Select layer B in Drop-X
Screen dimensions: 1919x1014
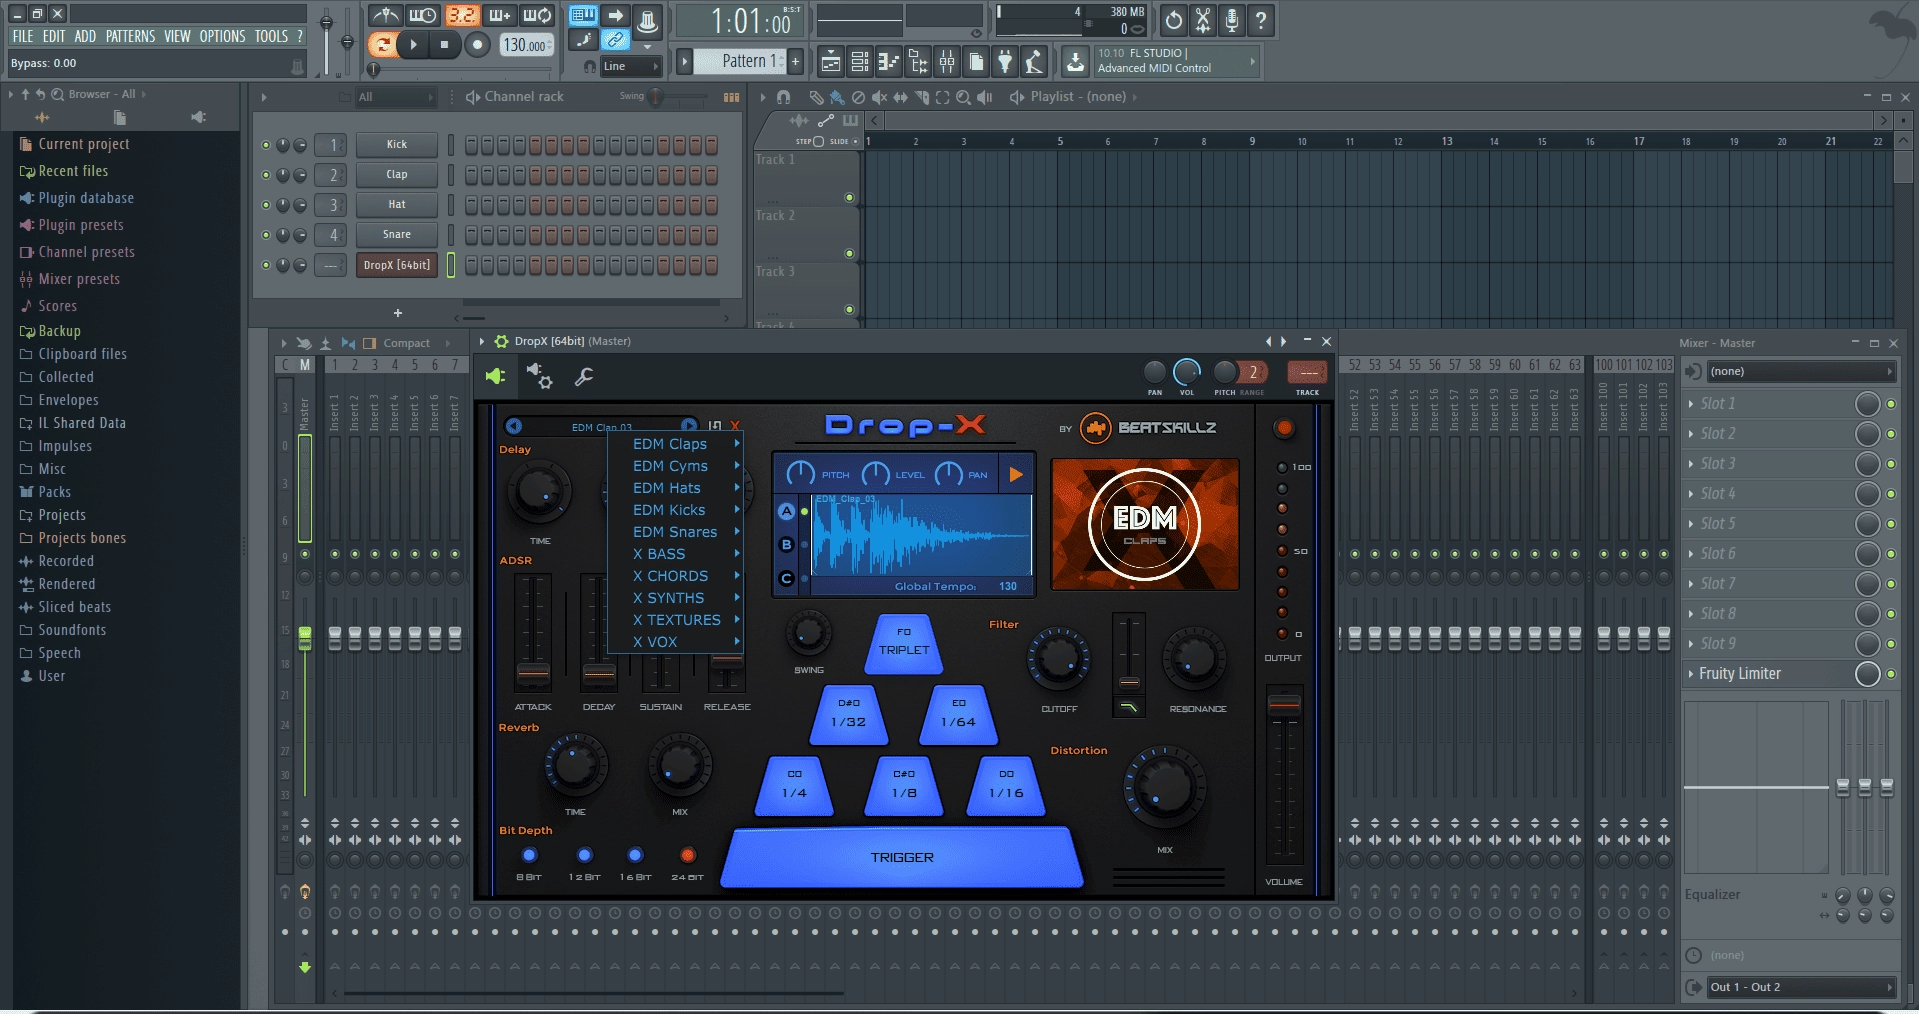786,545
